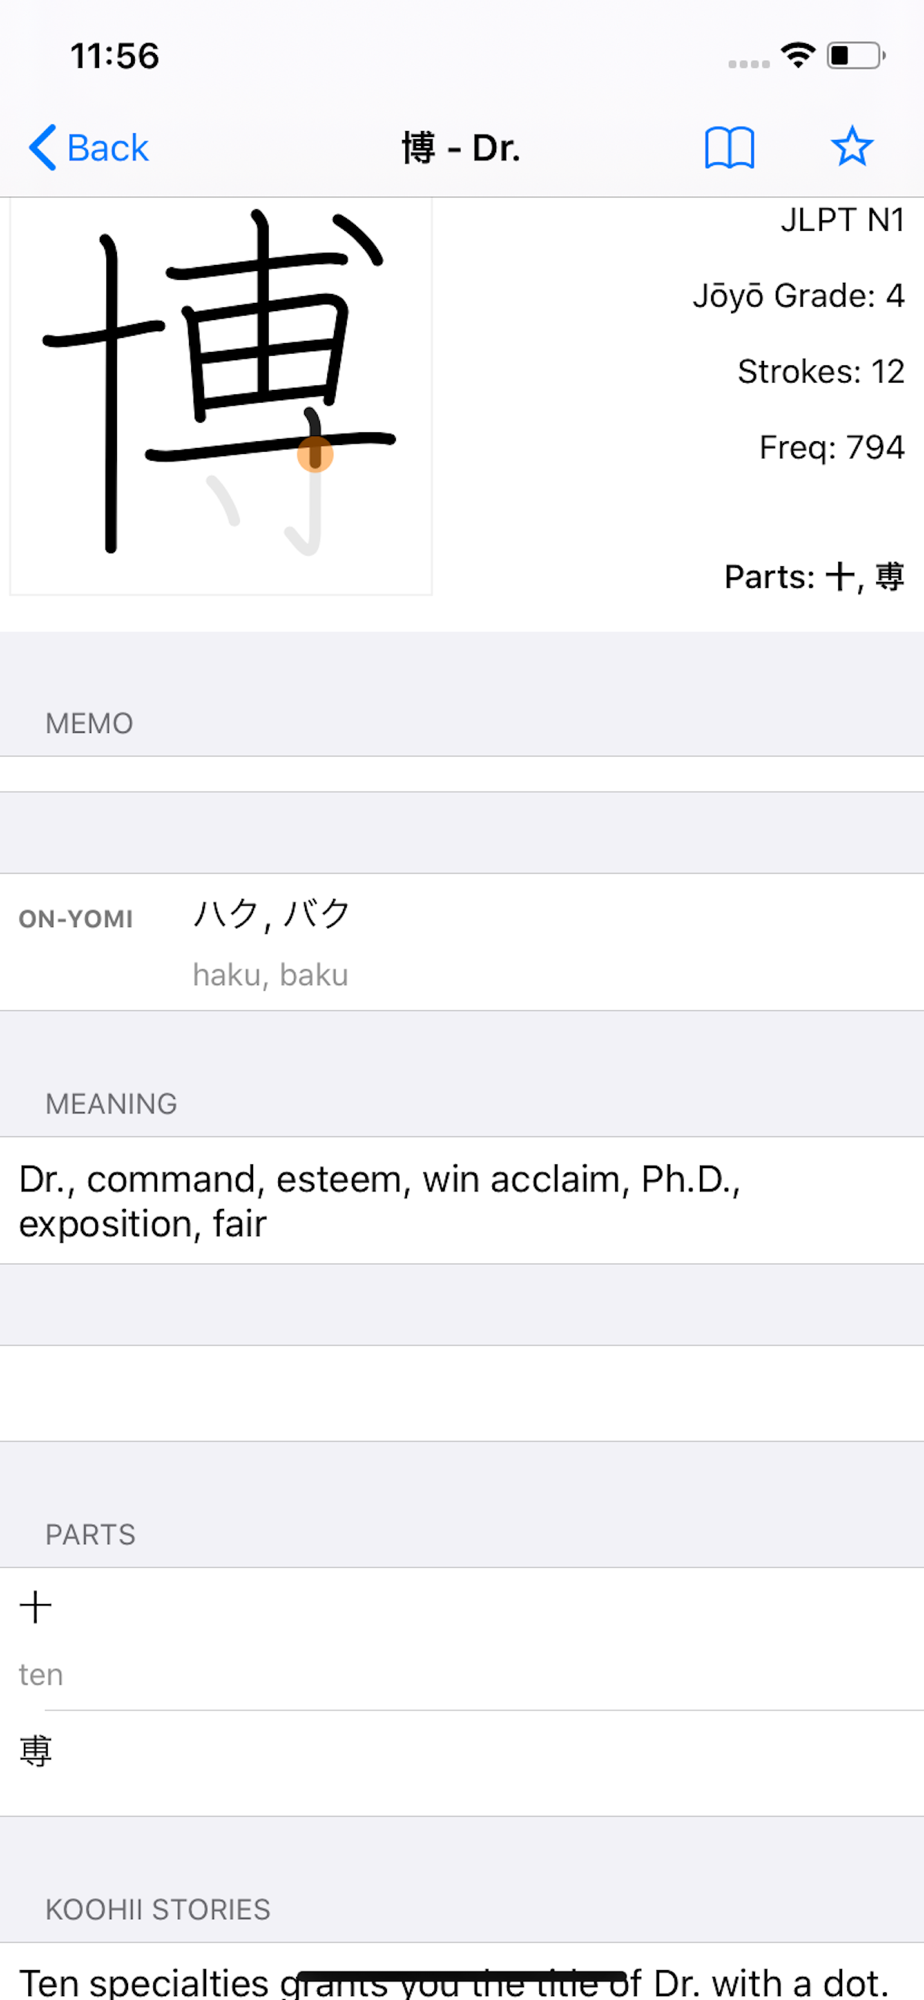Tap the battery status icon
The image size is (924, 2000).
(x=856, y=55)
